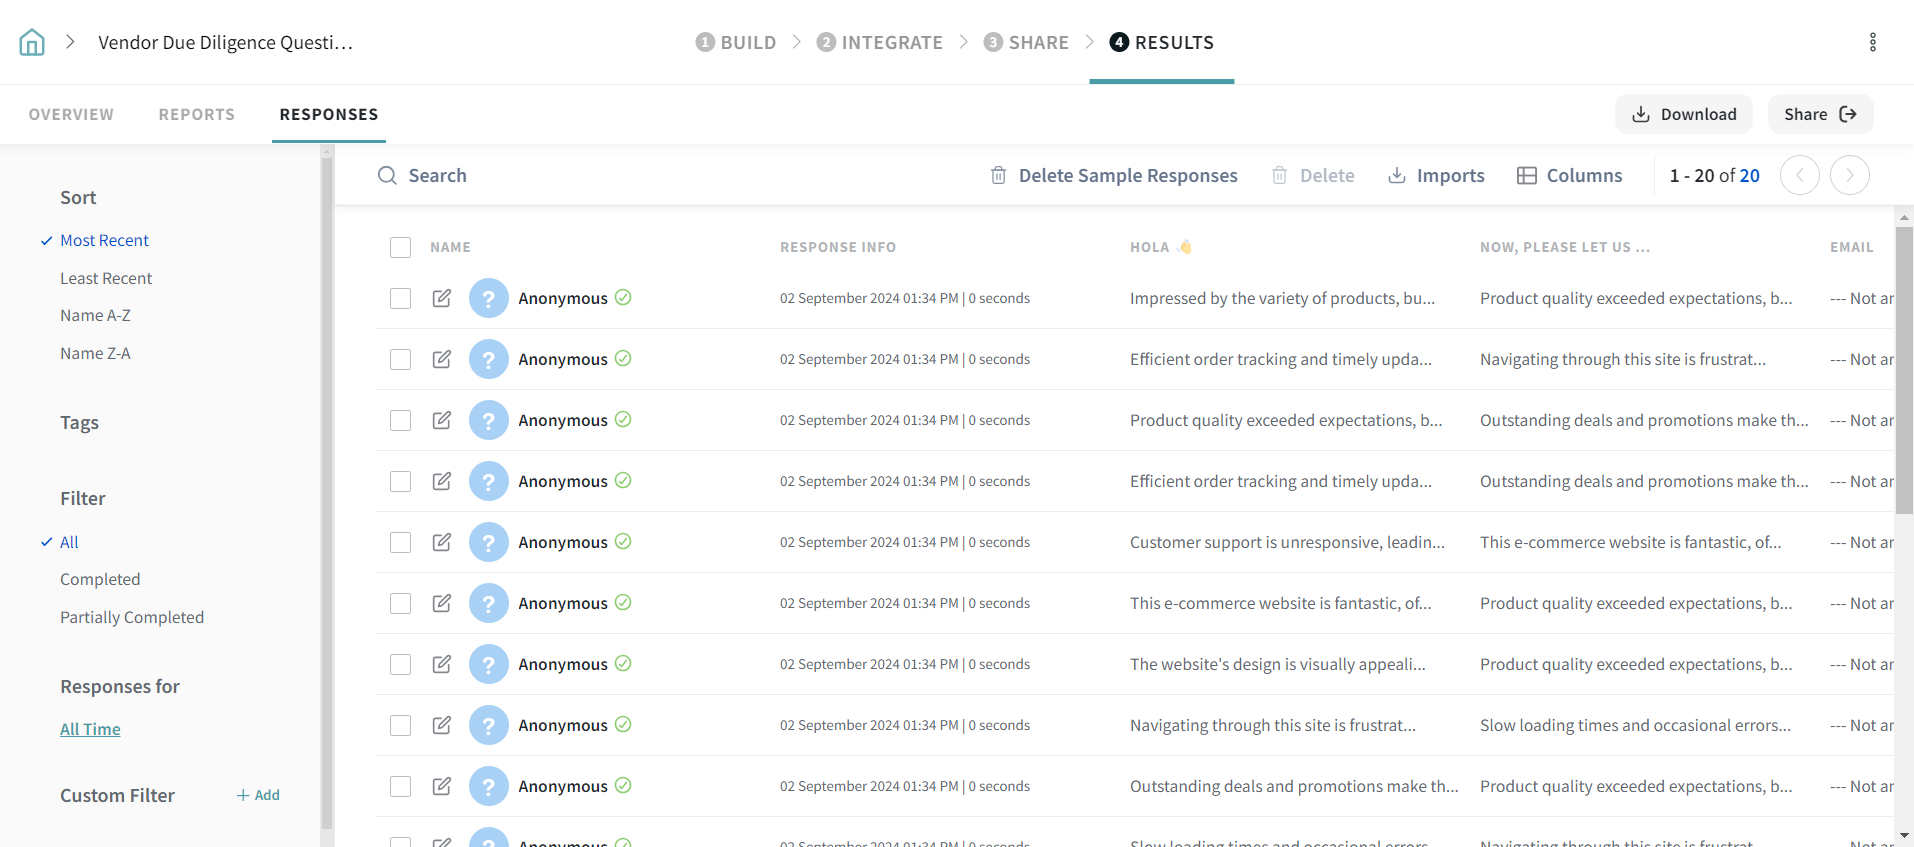This screenshot has height=847, width=1914.
Task: Check the box for the second response row
Action: pyautogui.click(x=400, y=359)
